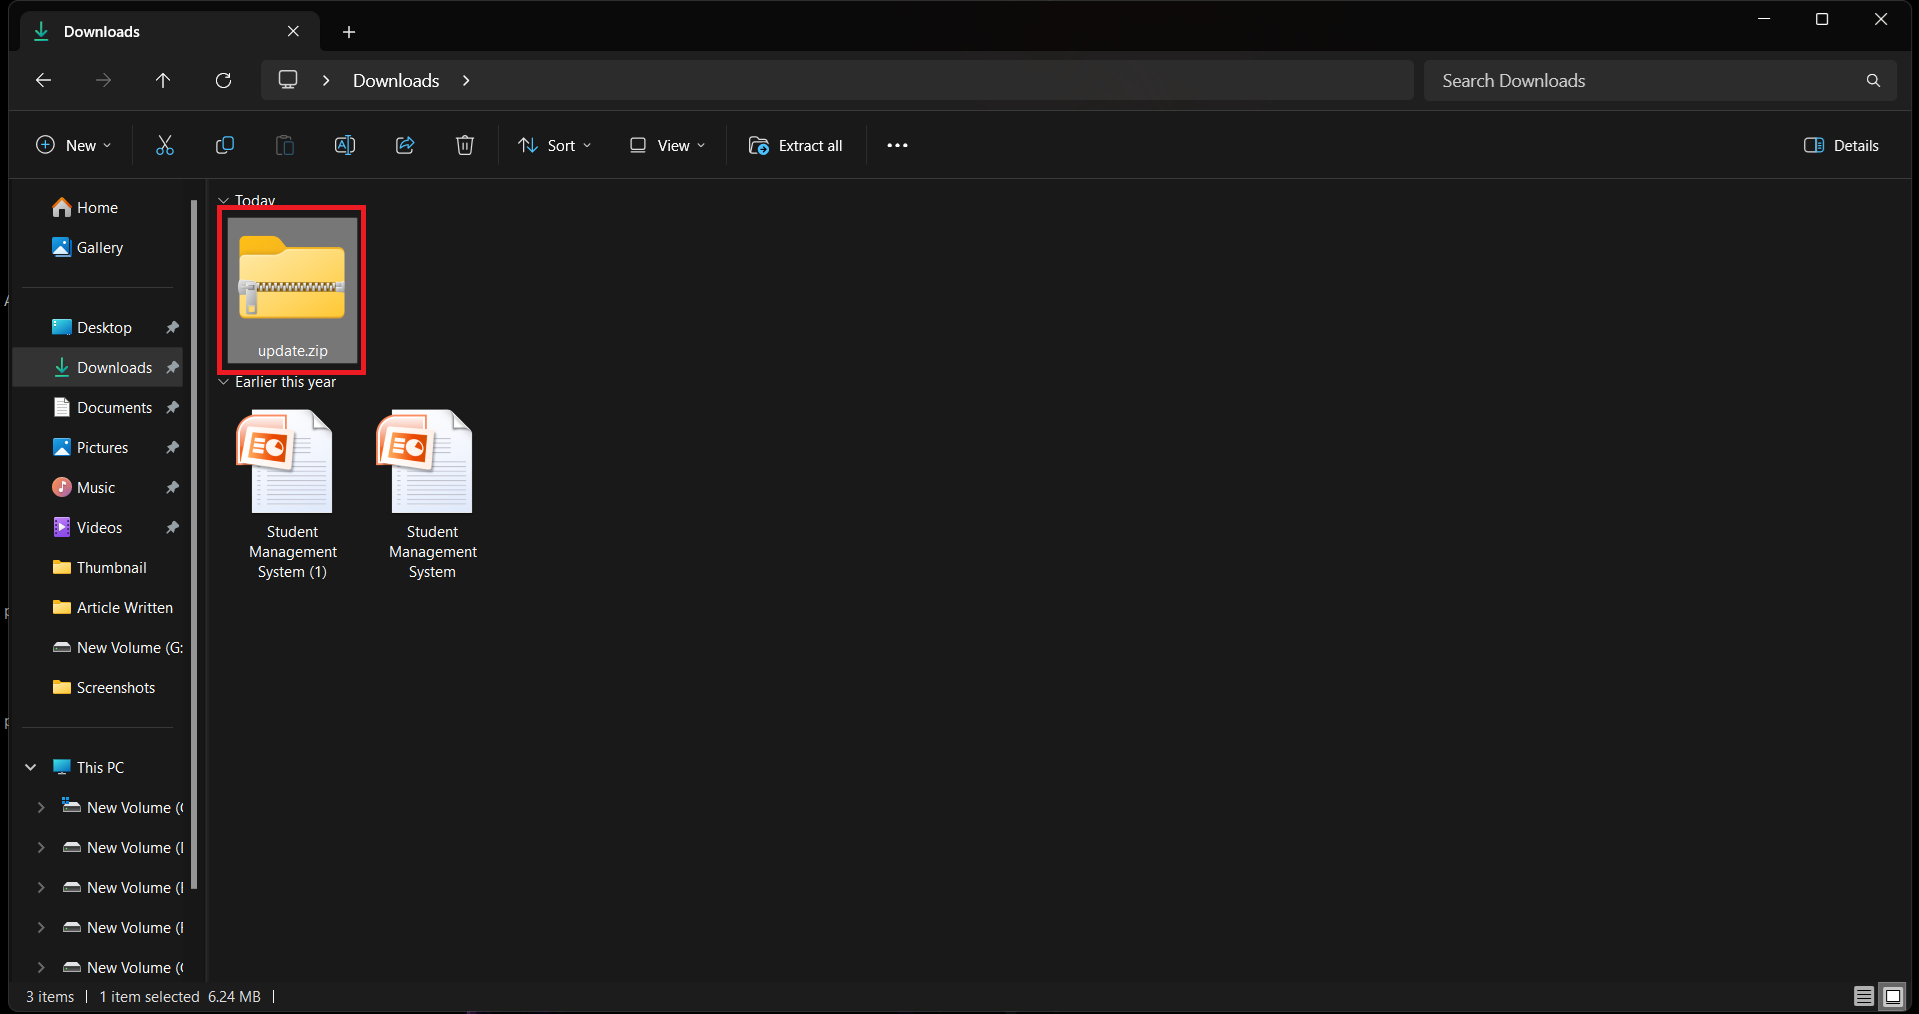The height and width of the screenshot is (1014, 1919).
Task: Navigate back with the left arrow
Action: click(43, 81)
